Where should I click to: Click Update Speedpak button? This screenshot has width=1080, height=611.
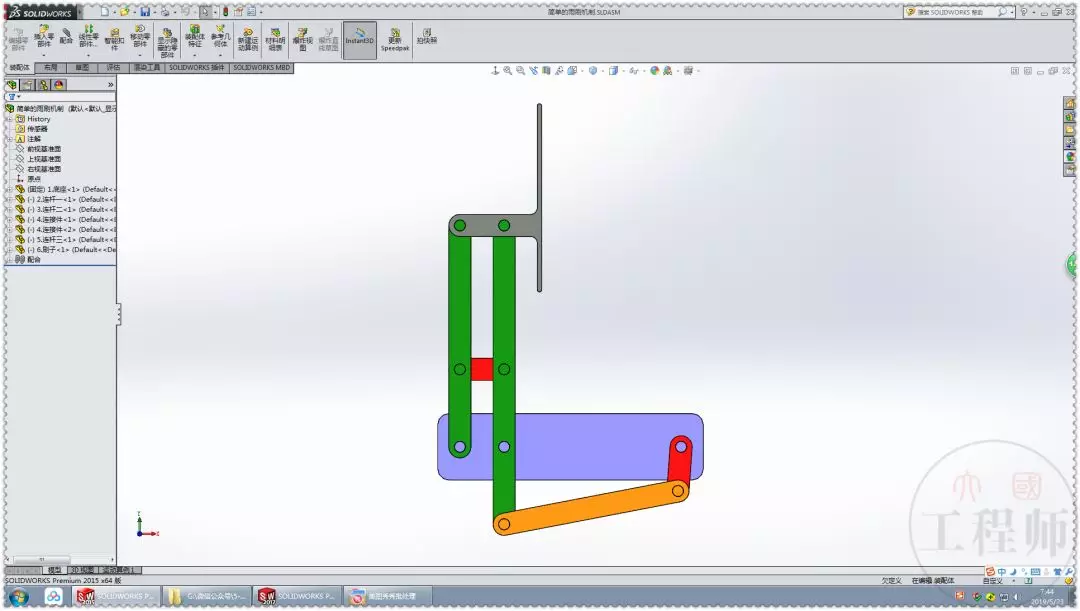click(395, 40)
